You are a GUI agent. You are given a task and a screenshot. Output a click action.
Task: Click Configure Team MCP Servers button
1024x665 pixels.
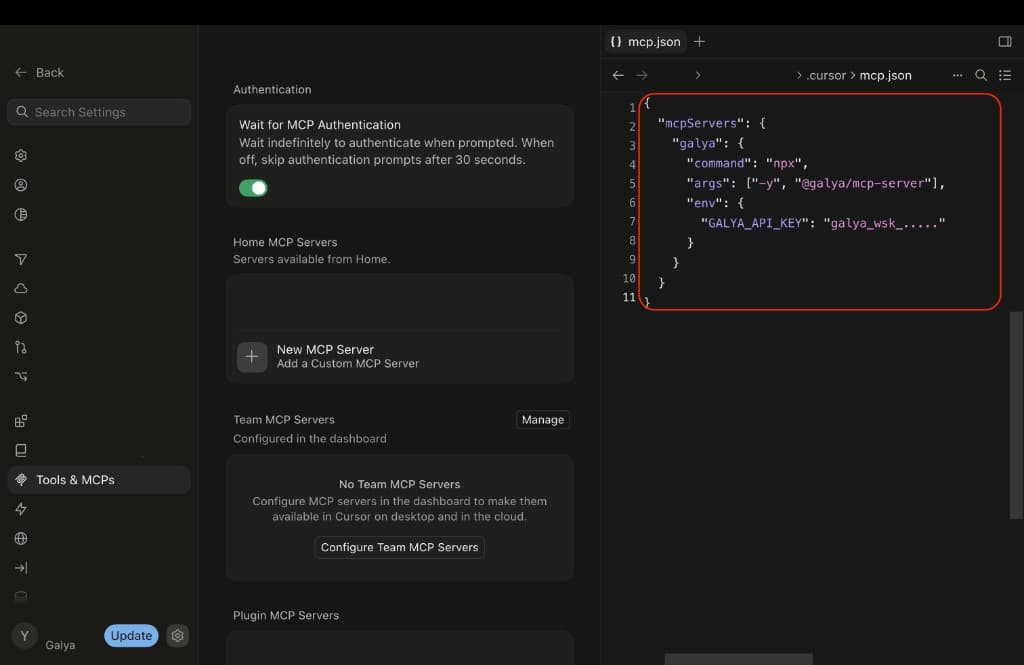[400, 547]
